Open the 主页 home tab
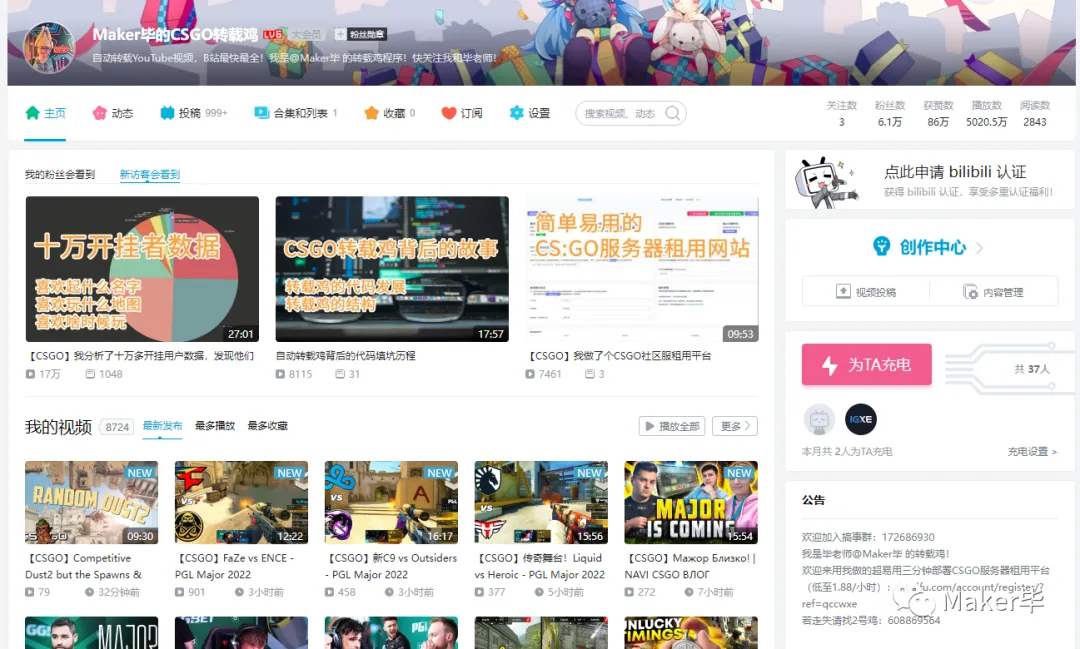The image size is (1080, 649). [x=45, y=113]
